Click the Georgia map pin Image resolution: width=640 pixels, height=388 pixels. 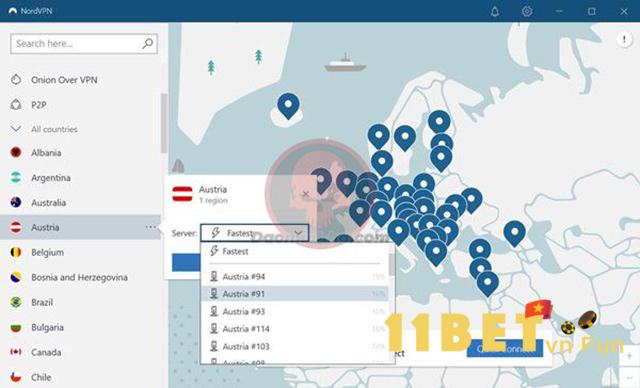(x=514, y=233)
